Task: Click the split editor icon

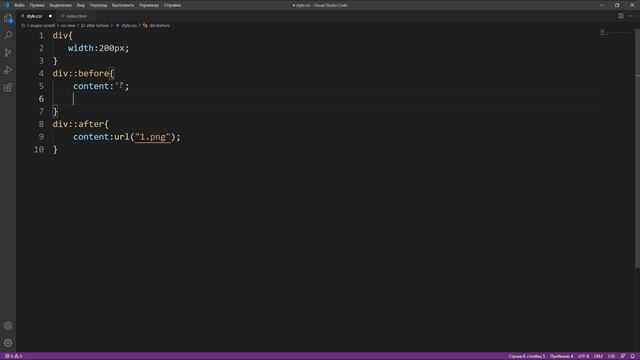Action: pyautogui.click(x=620, y=16)
